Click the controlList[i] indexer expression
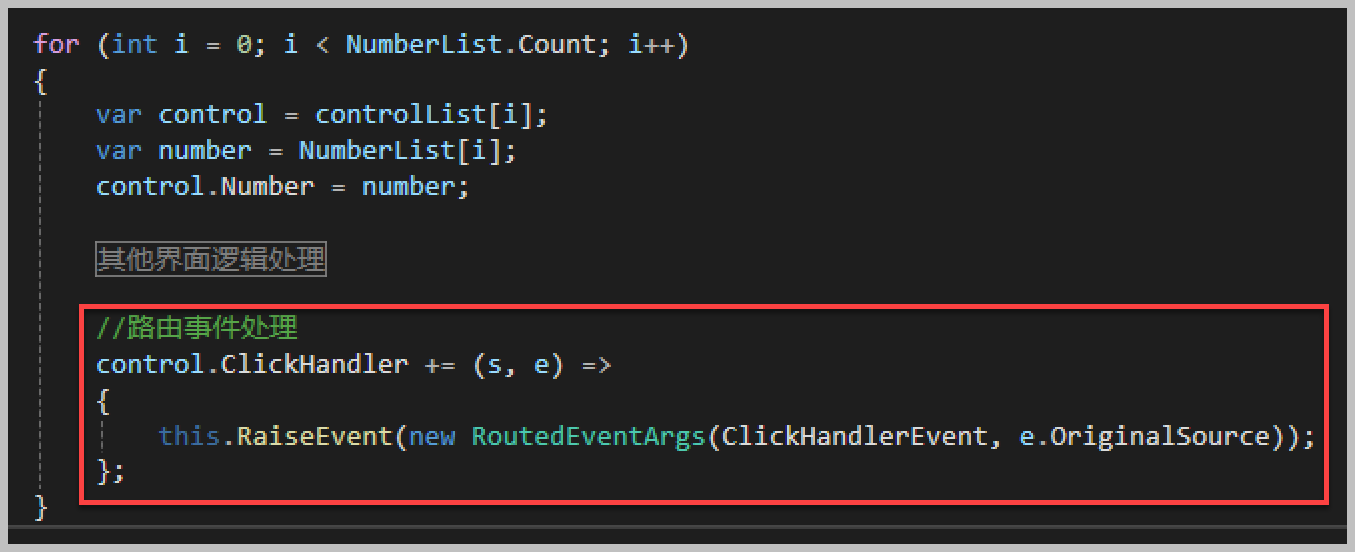Screen dimensions: 1355x552 (431, 114)
